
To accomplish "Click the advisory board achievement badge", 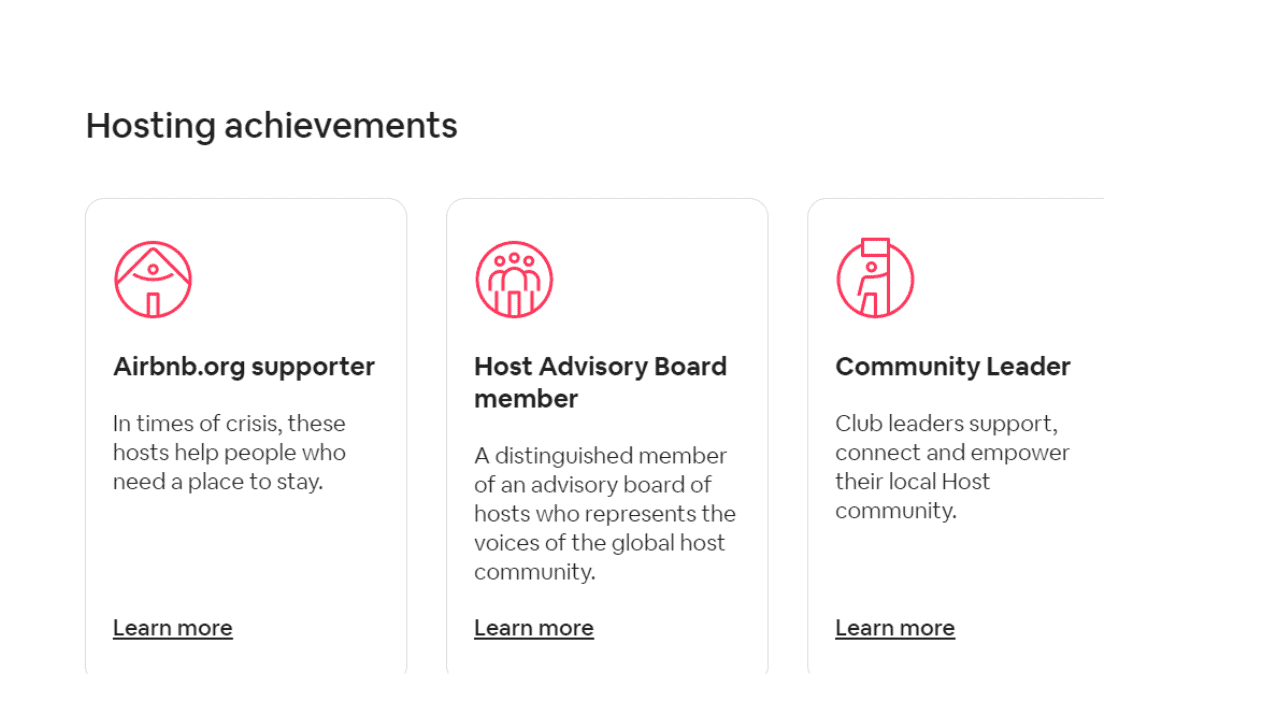I will coord(513,278).
